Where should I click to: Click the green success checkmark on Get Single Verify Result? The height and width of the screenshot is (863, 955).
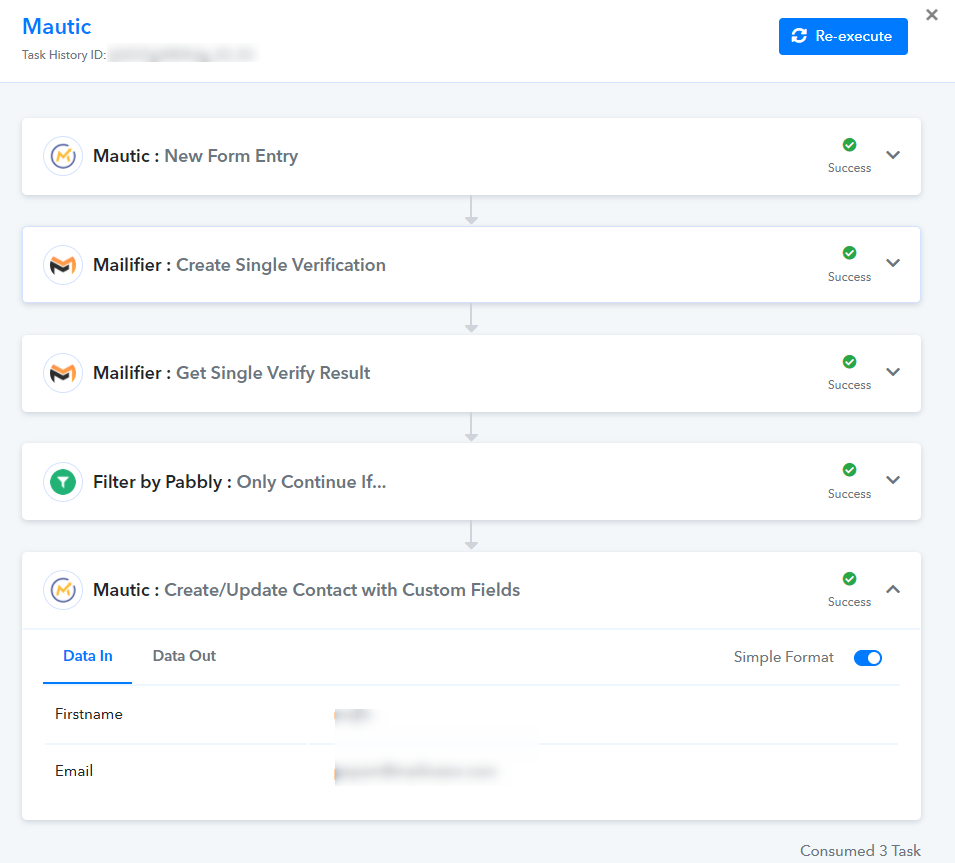coord(849,362)
